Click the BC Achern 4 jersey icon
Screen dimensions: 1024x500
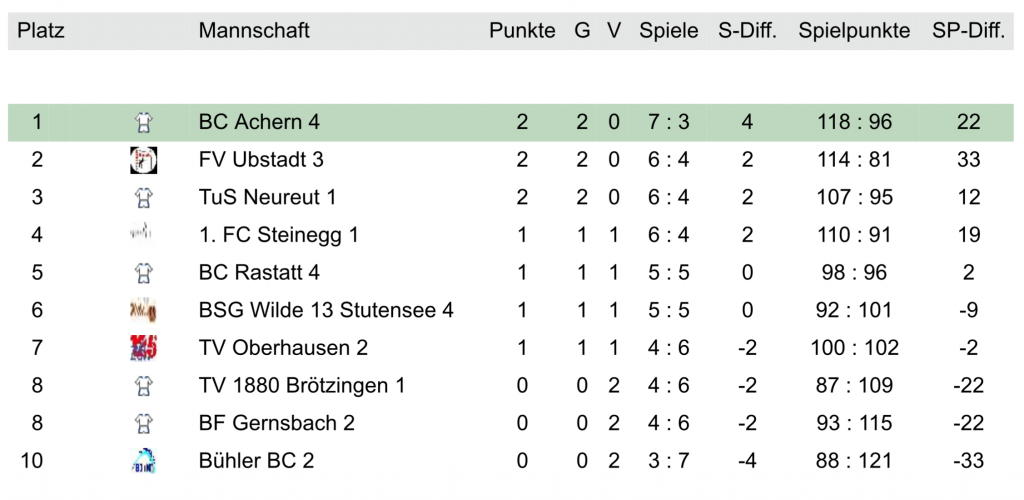144,123
